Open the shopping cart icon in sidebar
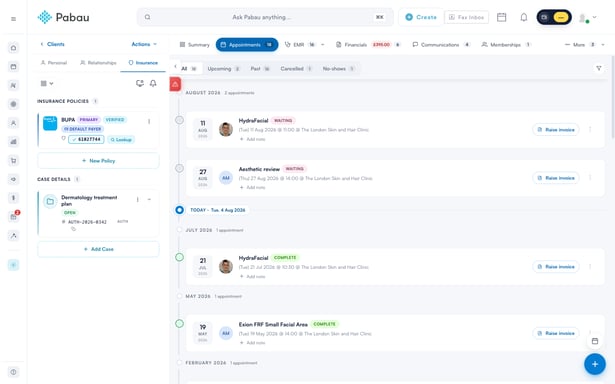 click(13, 160)
